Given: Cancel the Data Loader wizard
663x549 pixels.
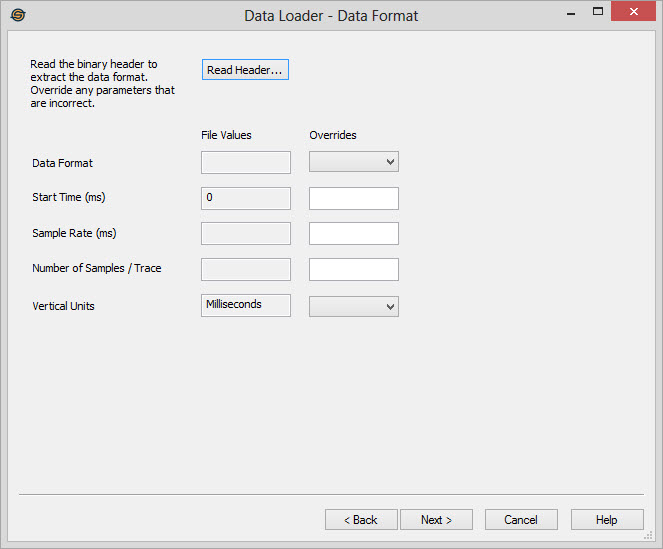Looking at the screenshot, I should pyautogui.click(x=521, y=520).
